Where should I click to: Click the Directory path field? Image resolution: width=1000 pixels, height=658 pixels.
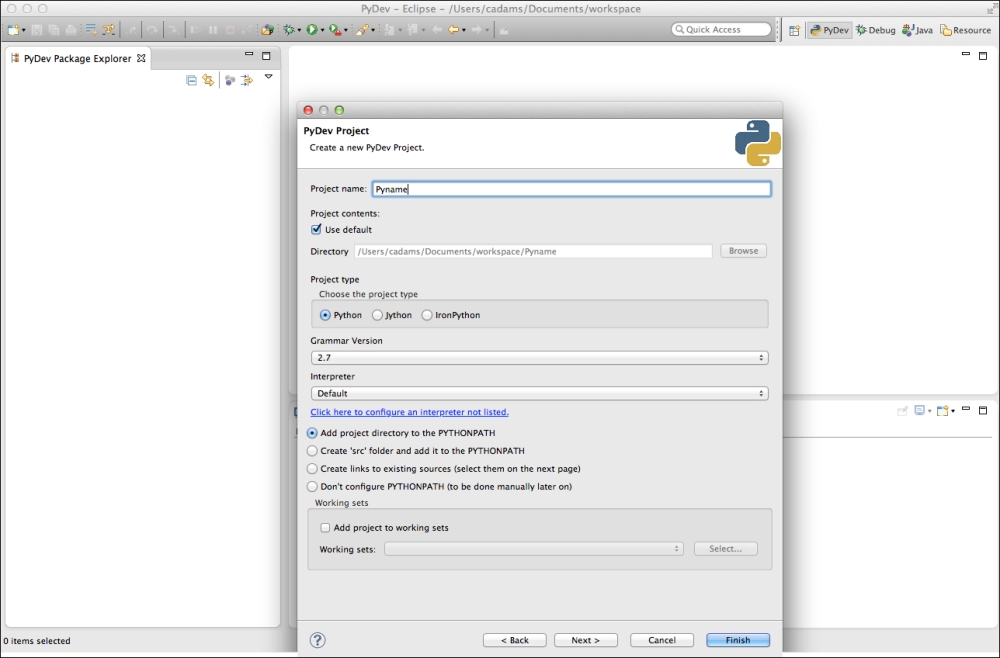point(533,251)
